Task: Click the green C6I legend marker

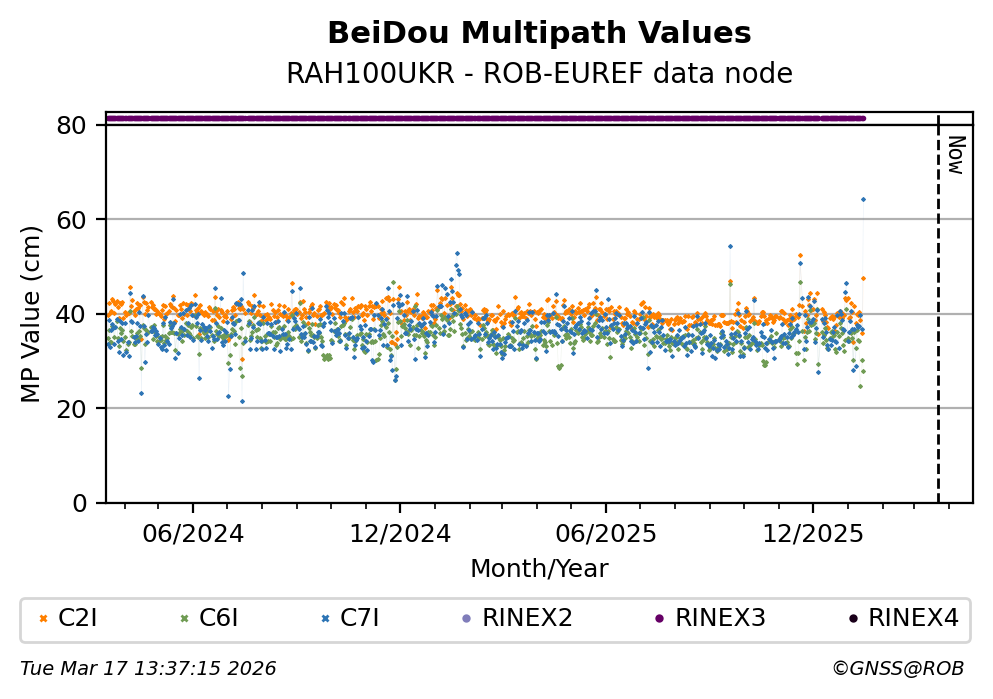Action: (184, 619)
